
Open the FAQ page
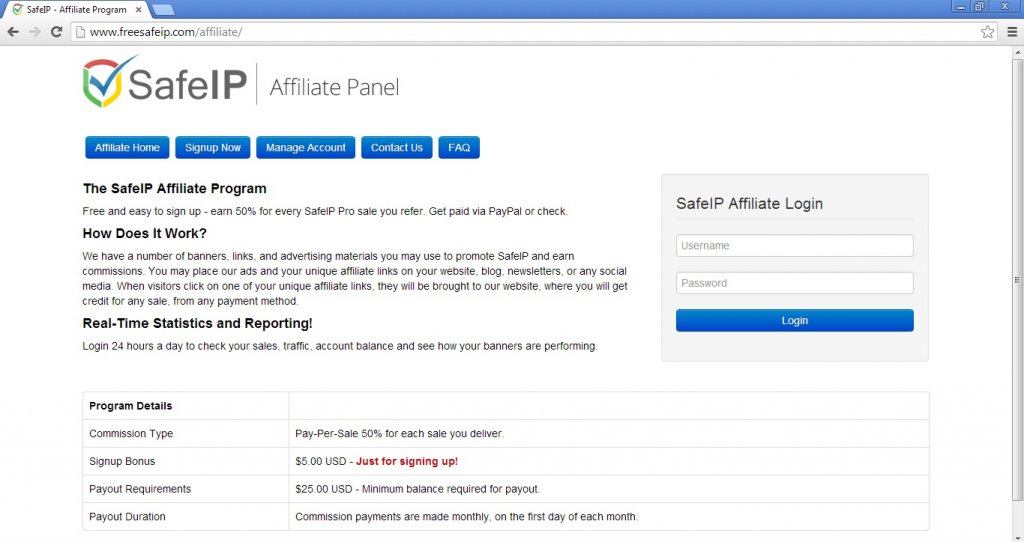pyautogui.click(x=459, y=148)
